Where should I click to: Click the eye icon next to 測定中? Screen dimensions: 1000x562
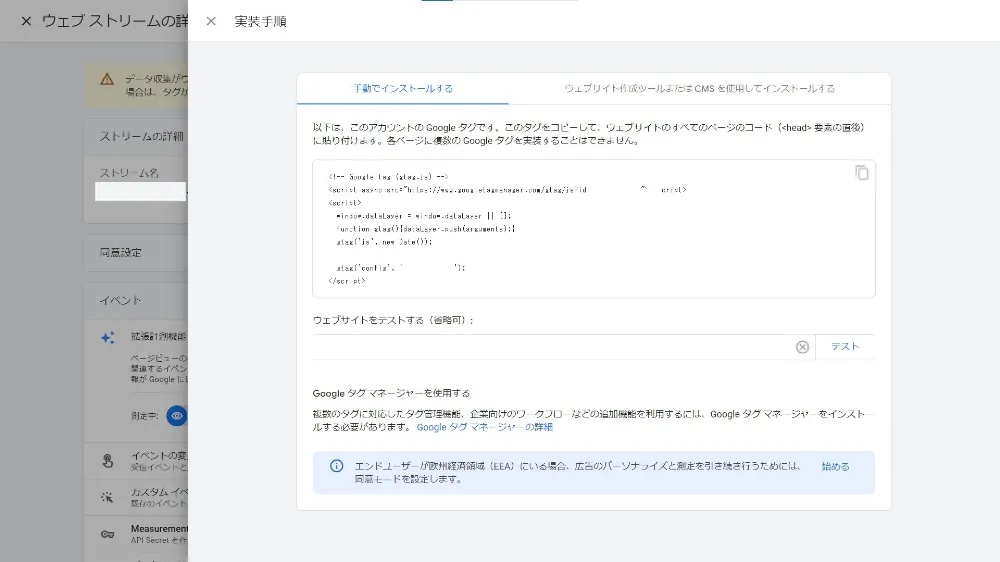[177, 416]
